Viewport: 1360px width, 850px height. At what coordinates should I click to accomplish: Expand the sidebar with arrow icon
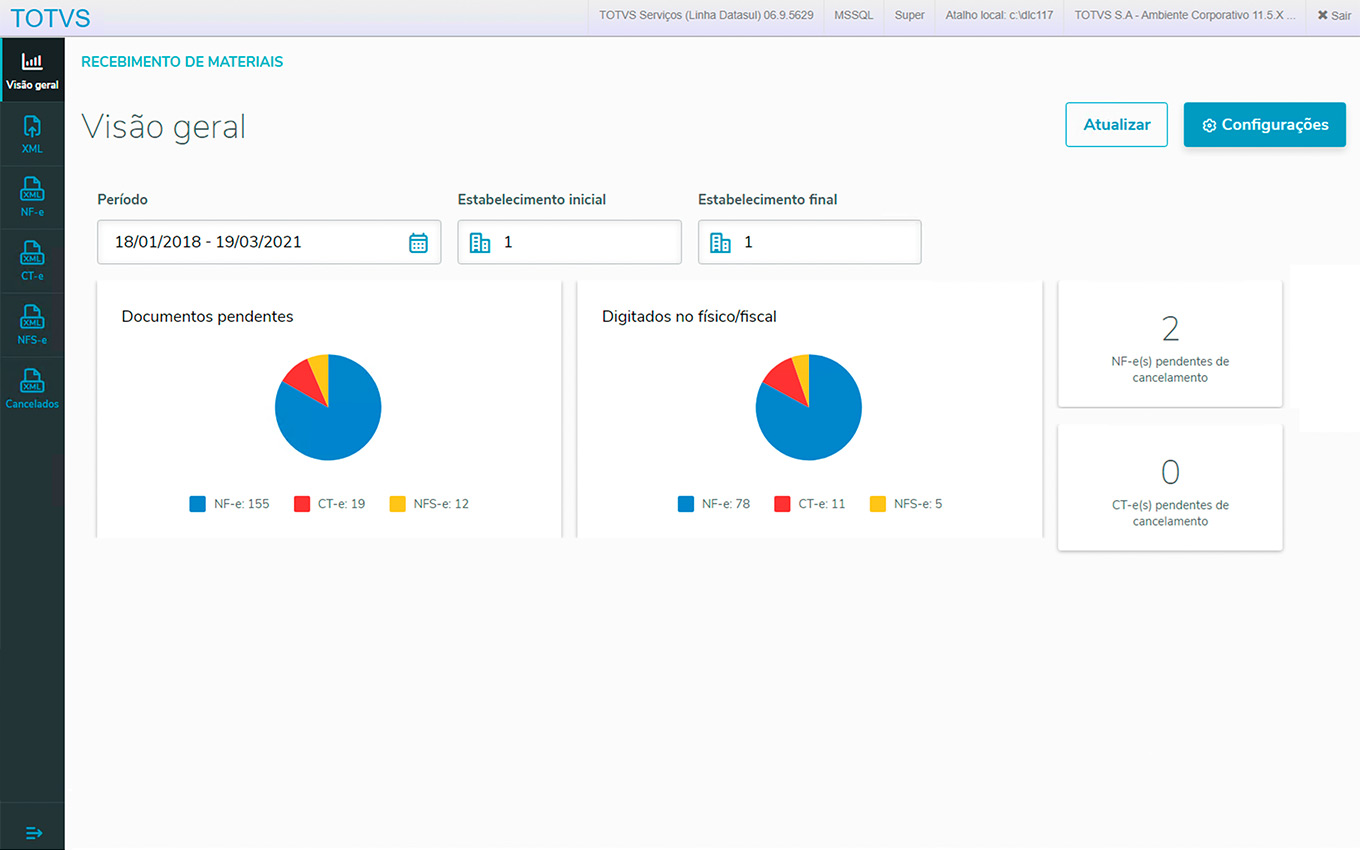click(x=33, y=832)
